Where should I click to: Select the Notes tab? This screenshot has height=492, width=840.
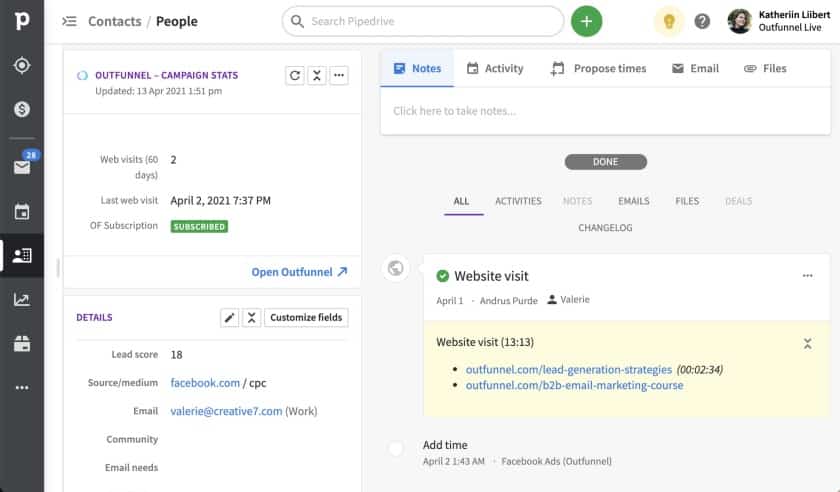[417, 69]
